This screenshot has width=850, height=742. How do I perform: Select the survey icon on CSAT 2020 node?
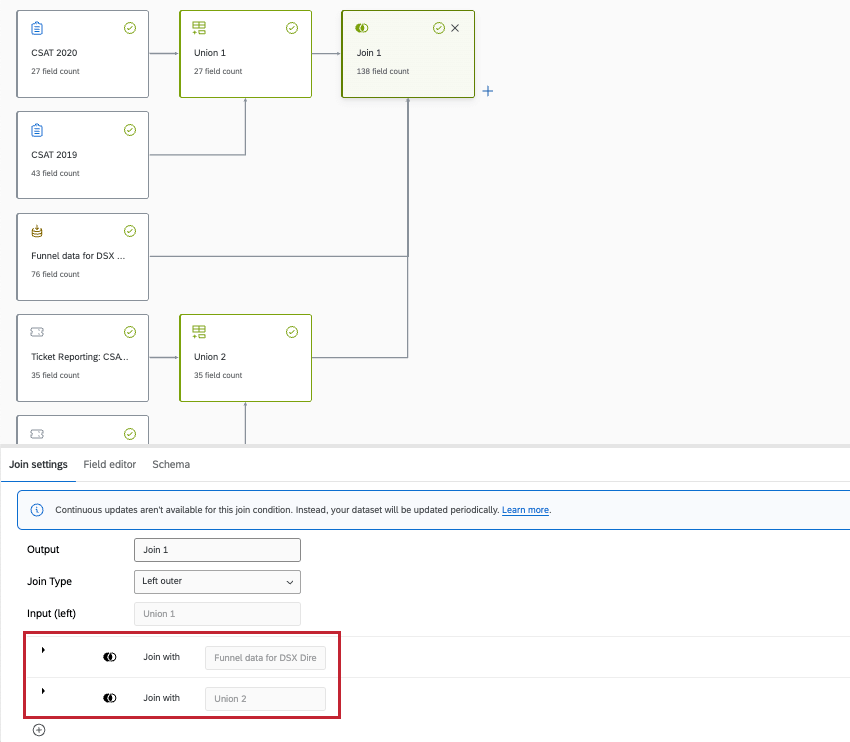click(x=37, y=28)
